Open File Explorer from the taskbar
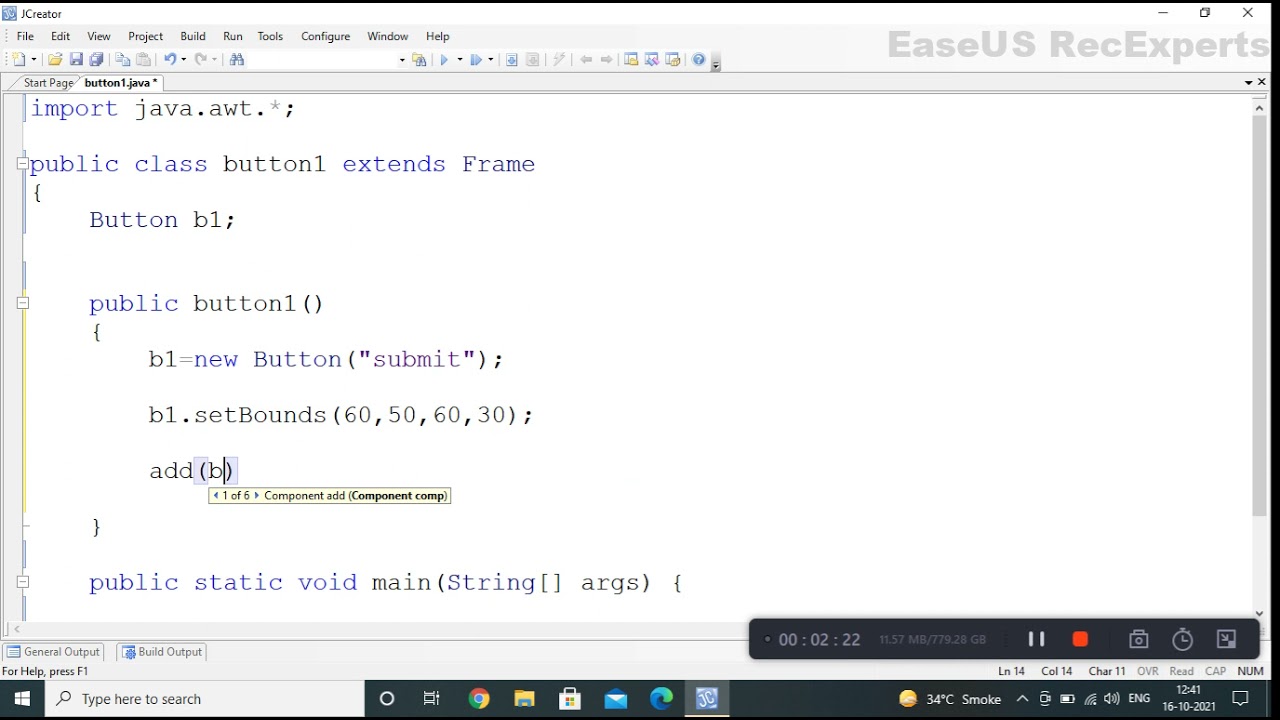The height and width of the screenshot is (720, 1280). [524, 699]
